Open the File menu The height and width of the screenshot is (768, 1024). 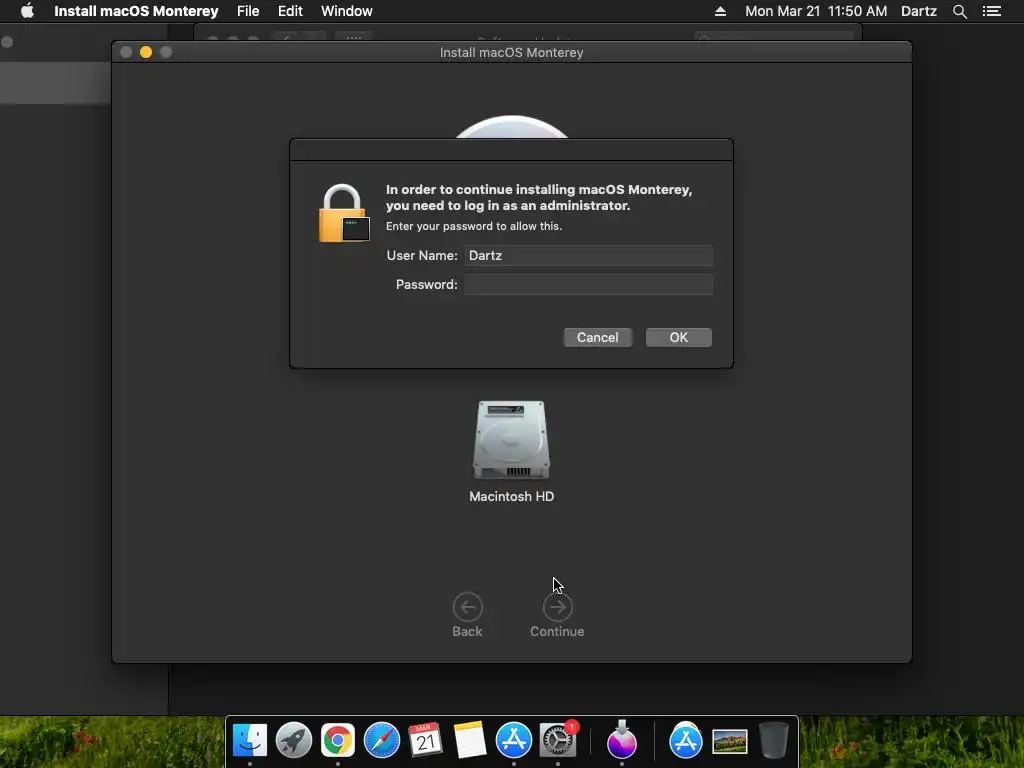(248, 11)
